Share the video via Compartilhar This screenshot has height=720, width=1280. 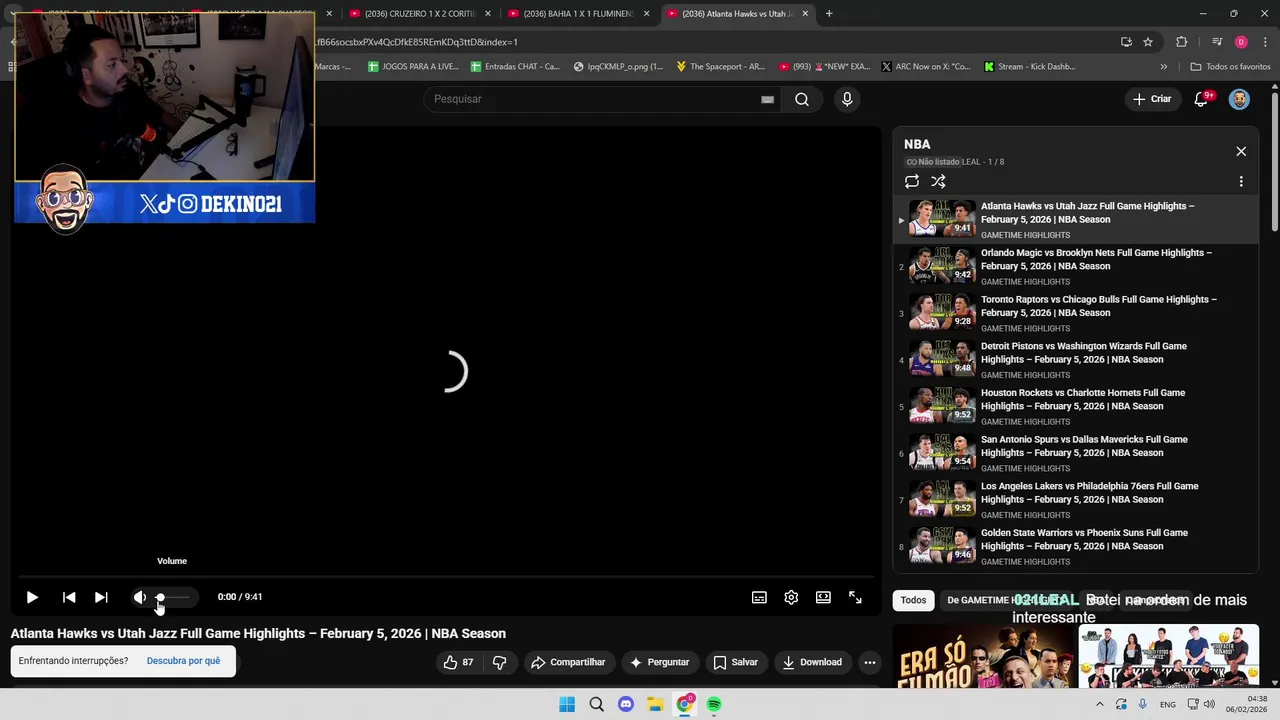tap(568, 662)
